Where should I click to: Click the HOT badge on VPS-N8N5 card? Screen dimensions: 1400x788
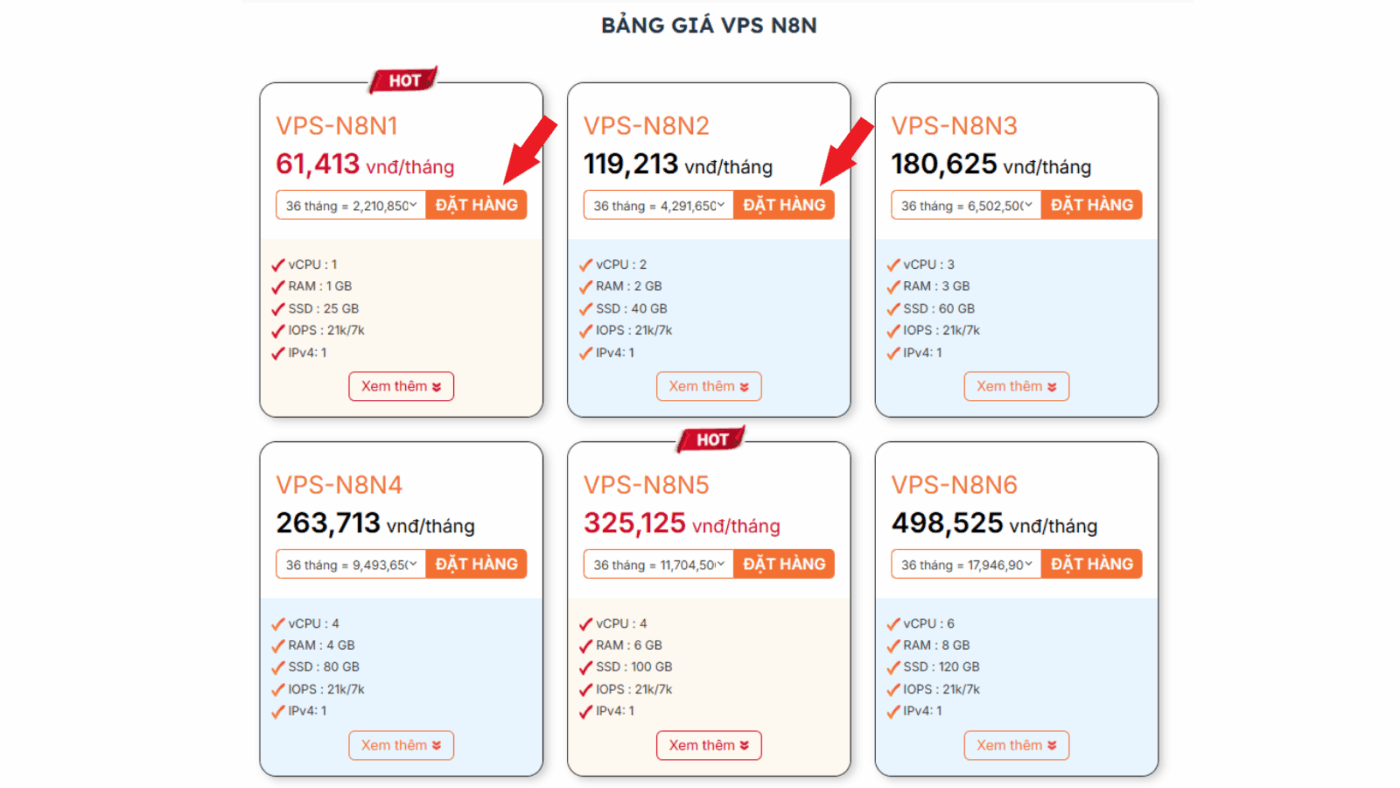(710, 437)
